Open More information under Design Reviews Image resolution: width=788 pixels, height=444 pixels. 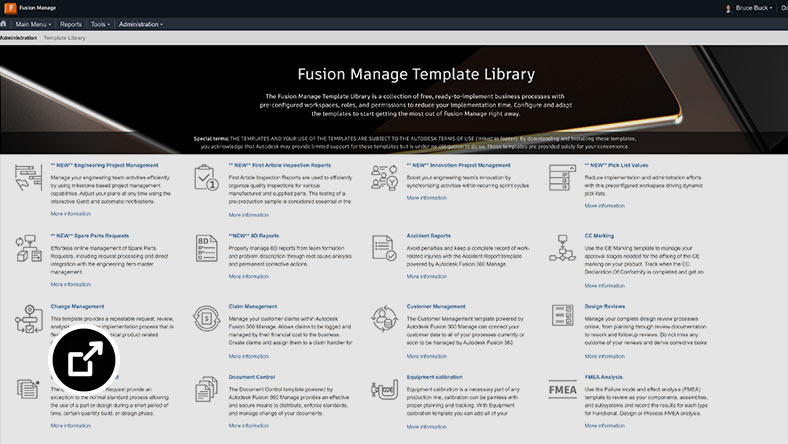(603, 354)
